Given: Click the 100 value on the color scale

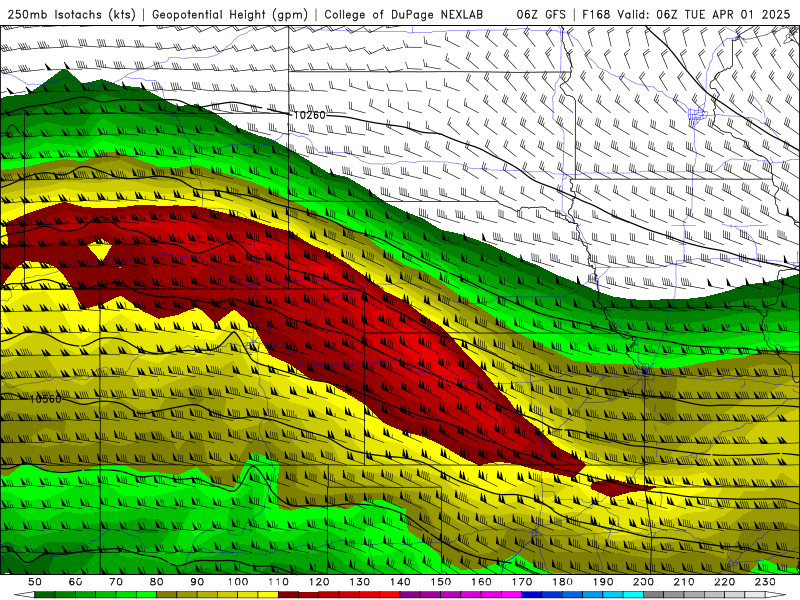Looking at the screenshot, I should click(x=238, y=582).
